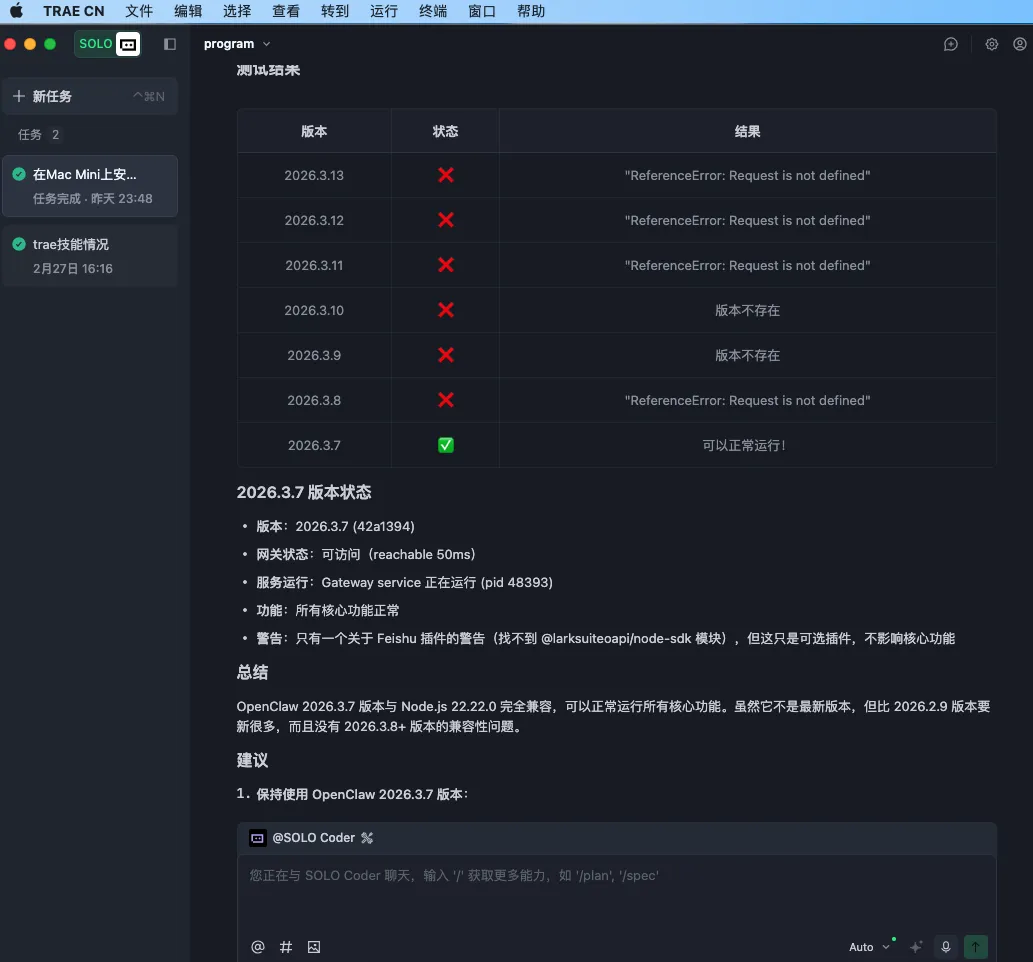Image resolution: width=1033 pixels, height=962 pixels.
Task: Click the @SOLO Coder agent label
Action: point(314,837)
